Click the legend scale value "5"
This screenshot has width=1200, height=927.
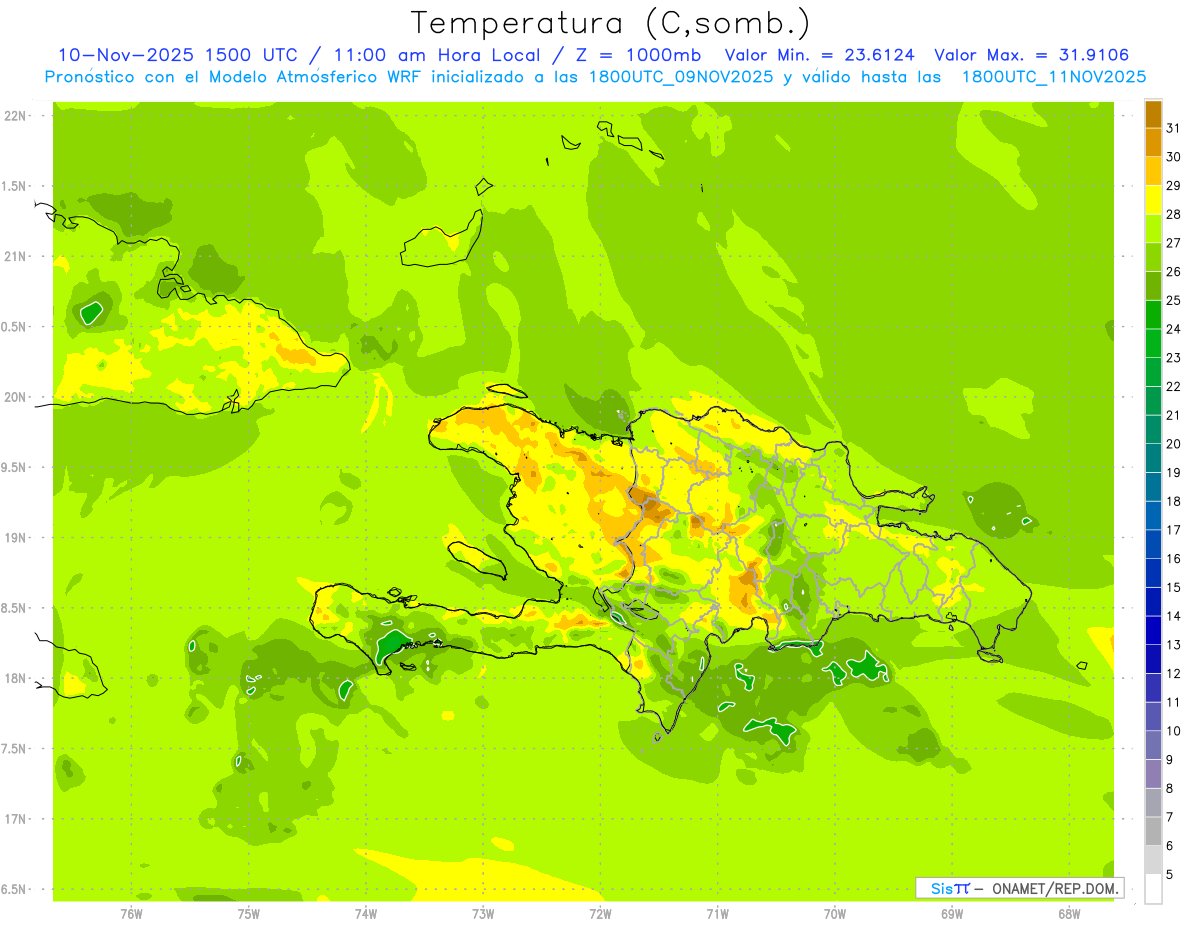click(1170, 875)
